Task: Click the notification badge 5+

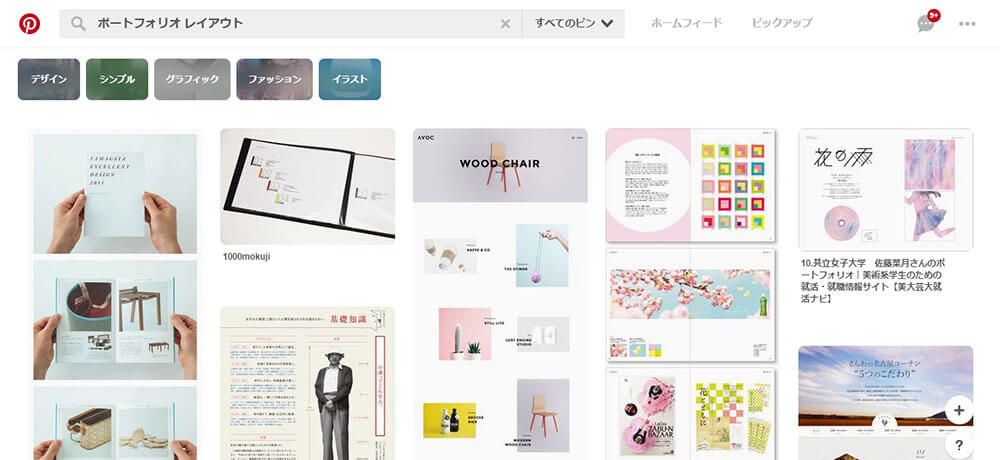Action: click(x=934, y=15)
